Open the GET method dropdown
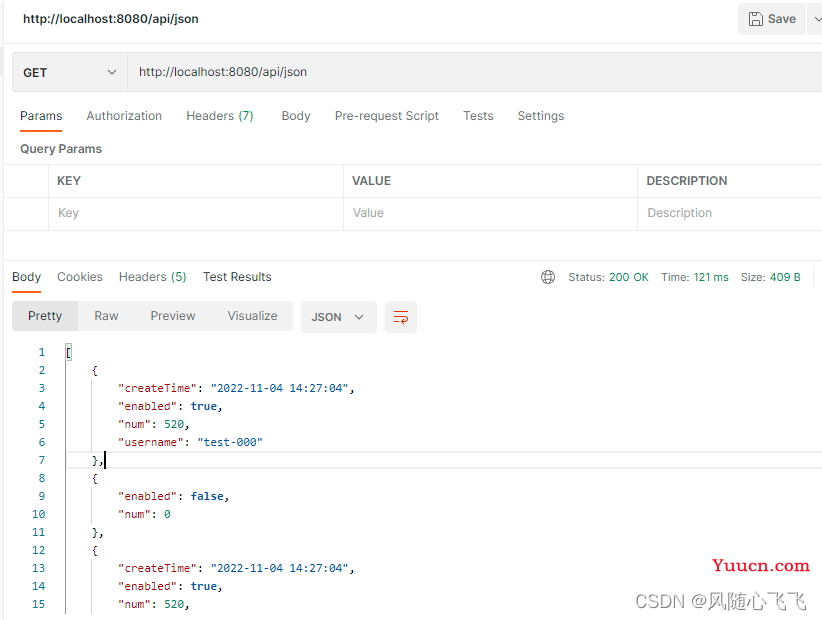 tap(69, 72)
